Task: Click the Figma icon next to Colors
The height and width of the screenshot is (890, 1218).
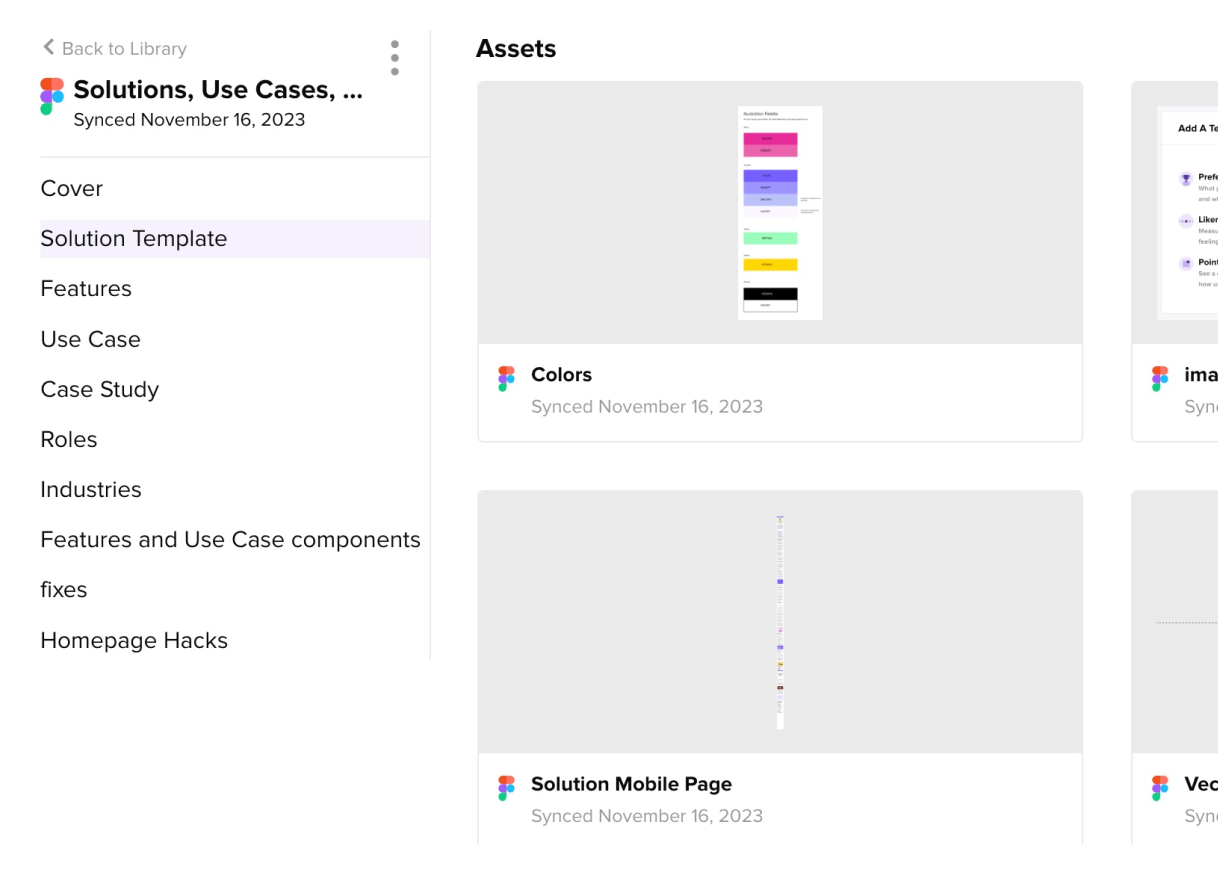Action: pos(507,378)
